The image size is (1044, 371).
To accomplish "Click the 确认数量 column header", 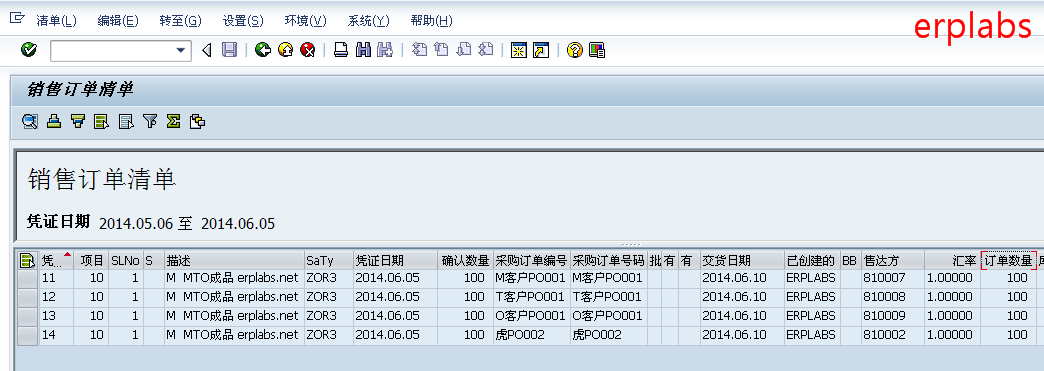I will 465,260.
